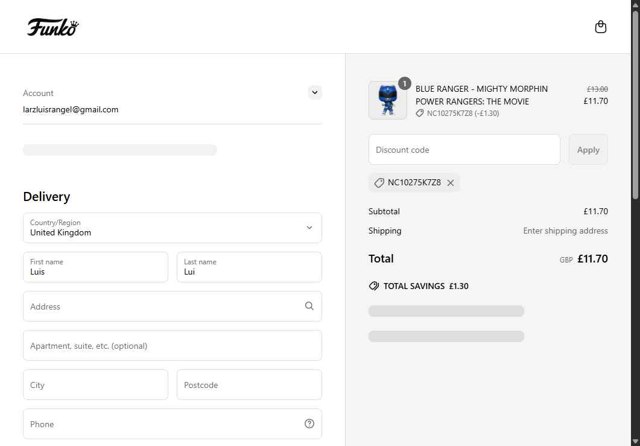The height and width of the screenshot is (446, 640).
Task: Click the Apply discount button
Action: 588,150
